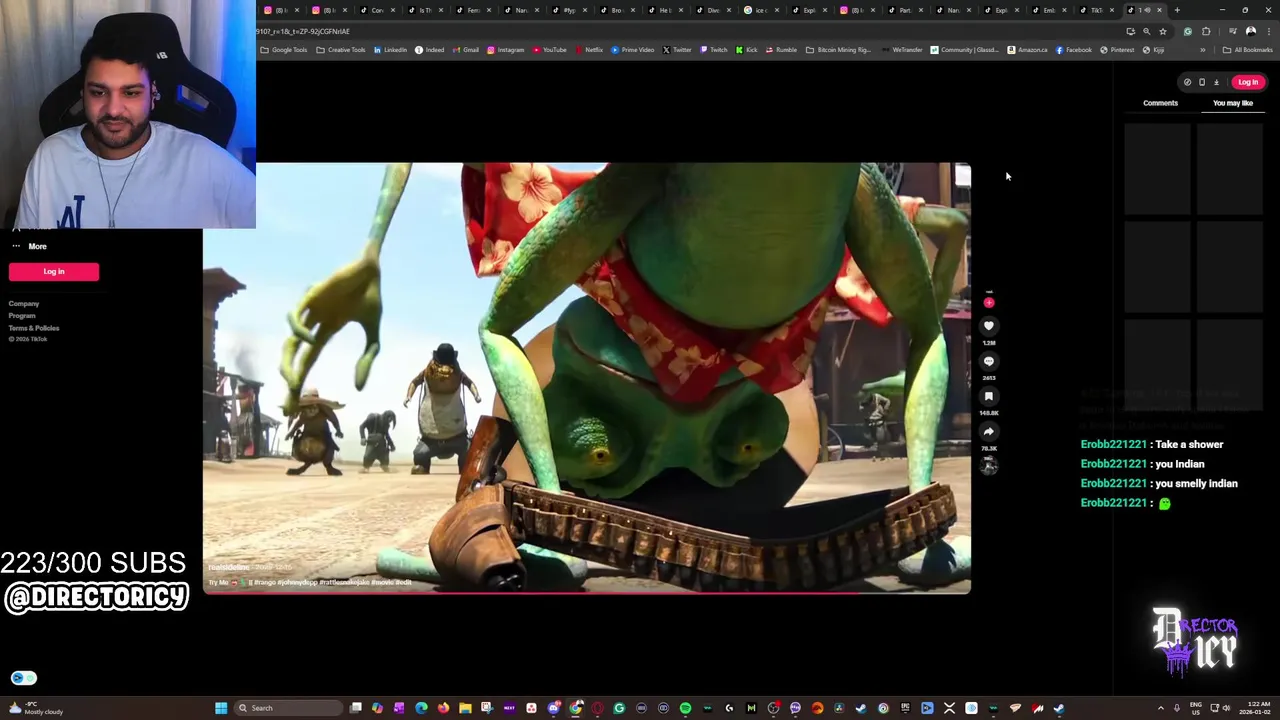Open the weather widget on the taskbar
The image size is (1280, 720).
[x=36, y=708]
